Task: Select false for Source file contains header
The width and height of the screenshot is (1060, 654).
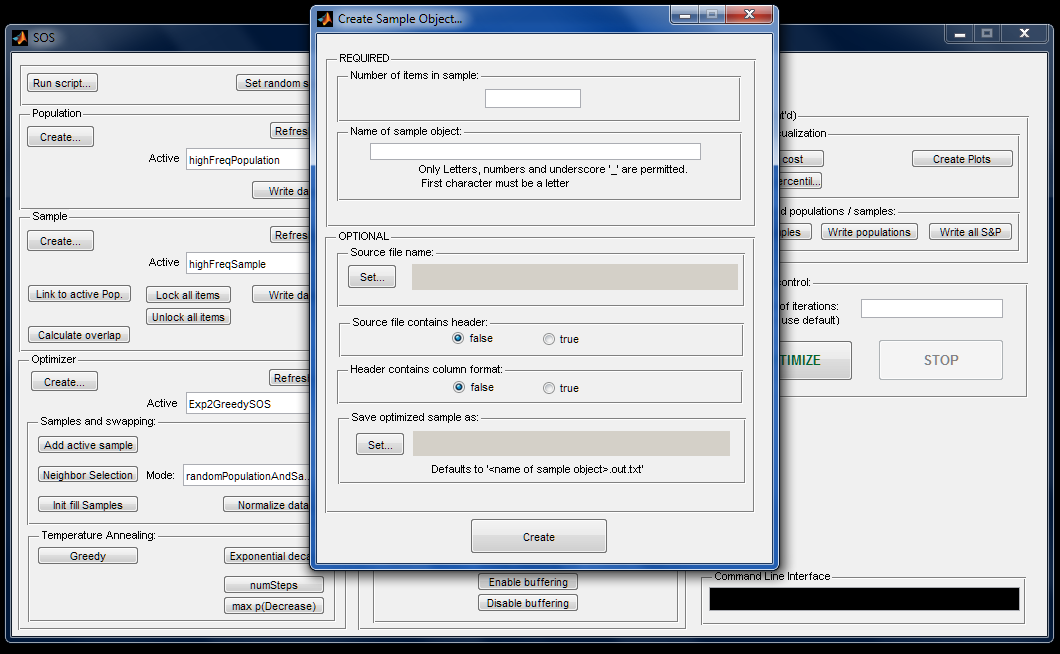Action: coord(458,338)
